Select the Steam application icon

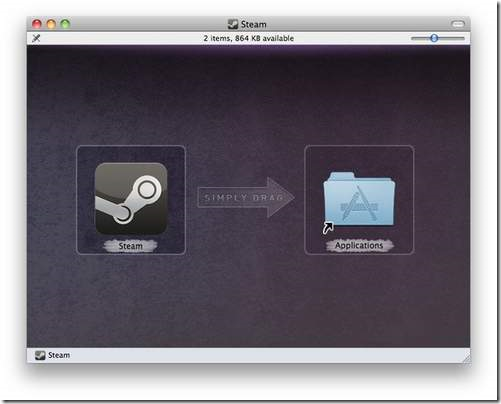pos(131,199)
